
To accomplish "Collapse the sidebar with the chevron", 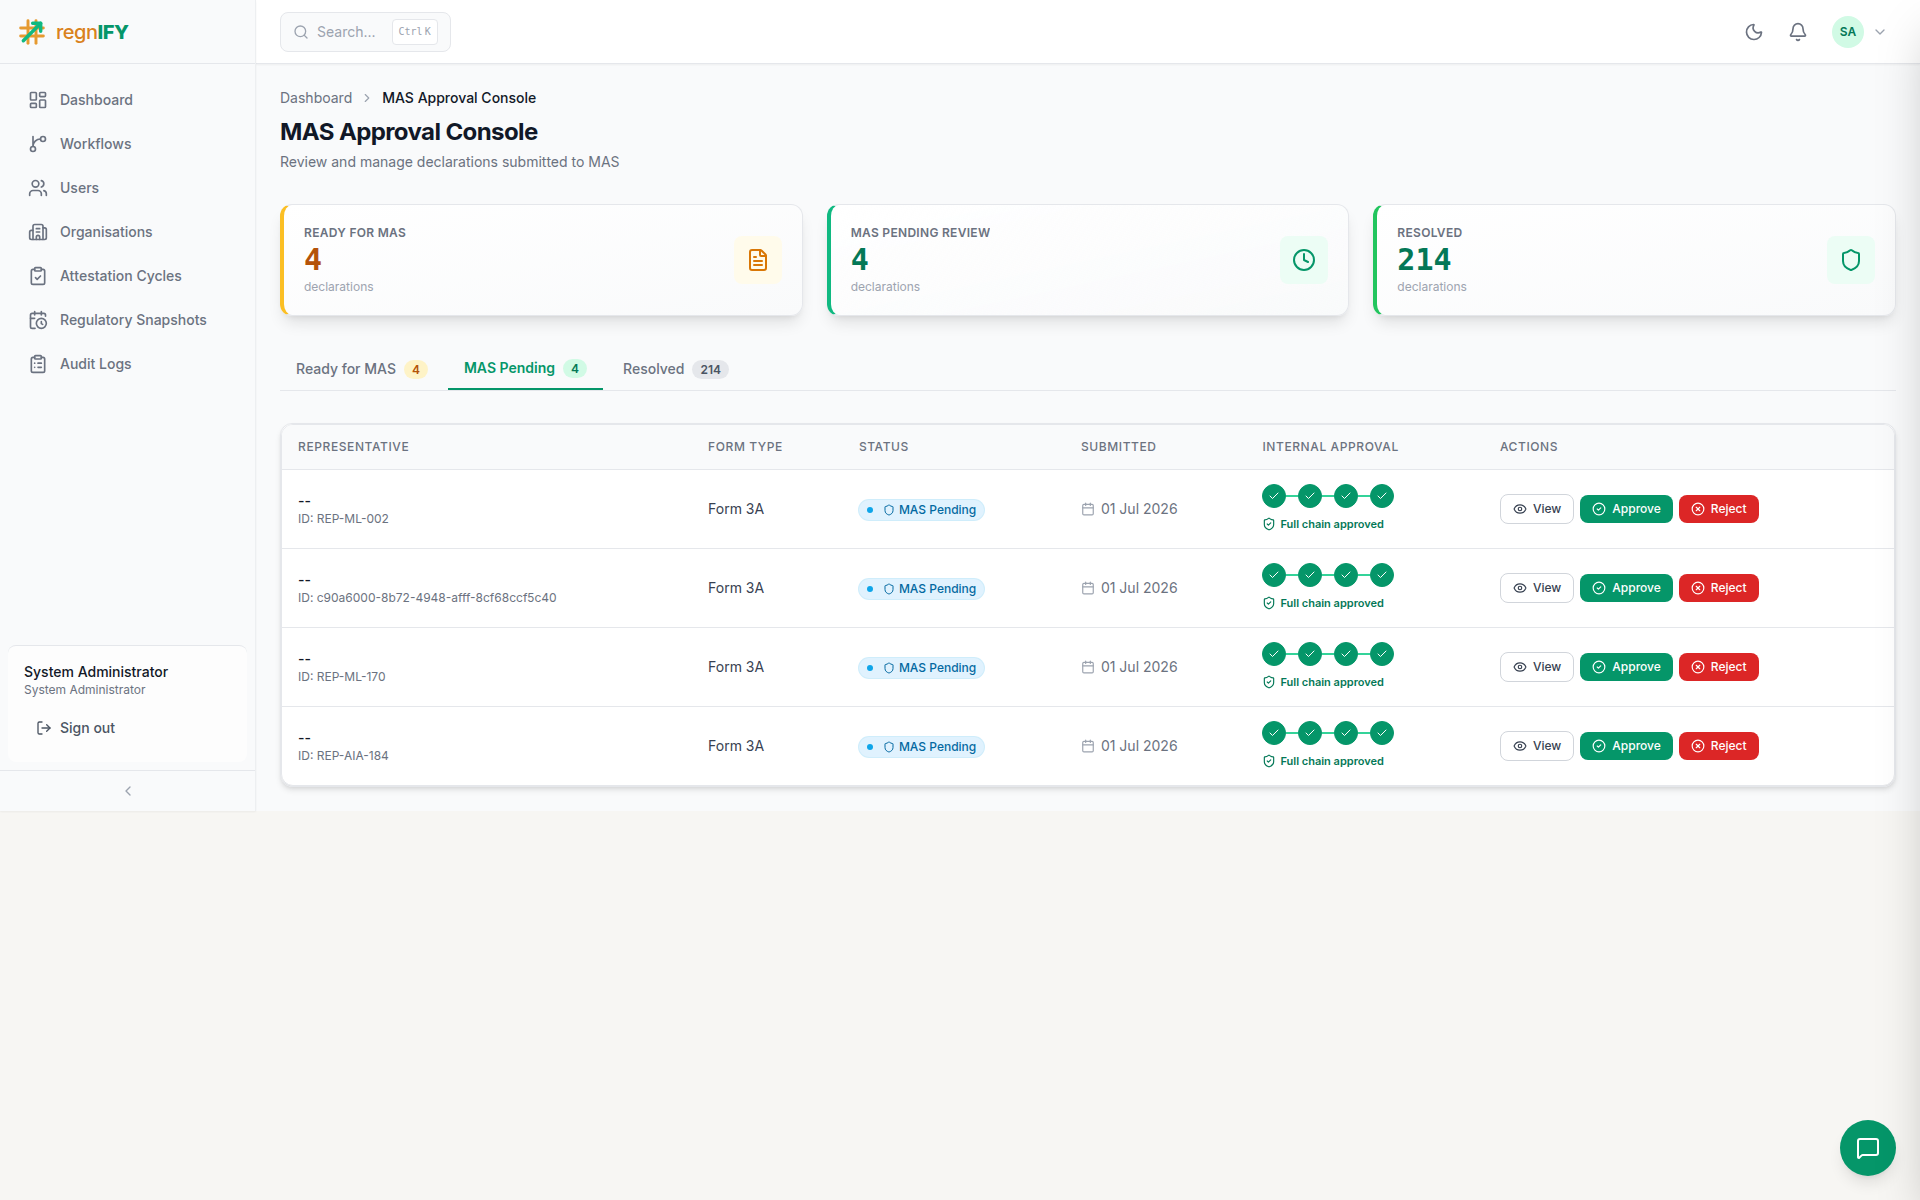I will click(x=128, y=791).
